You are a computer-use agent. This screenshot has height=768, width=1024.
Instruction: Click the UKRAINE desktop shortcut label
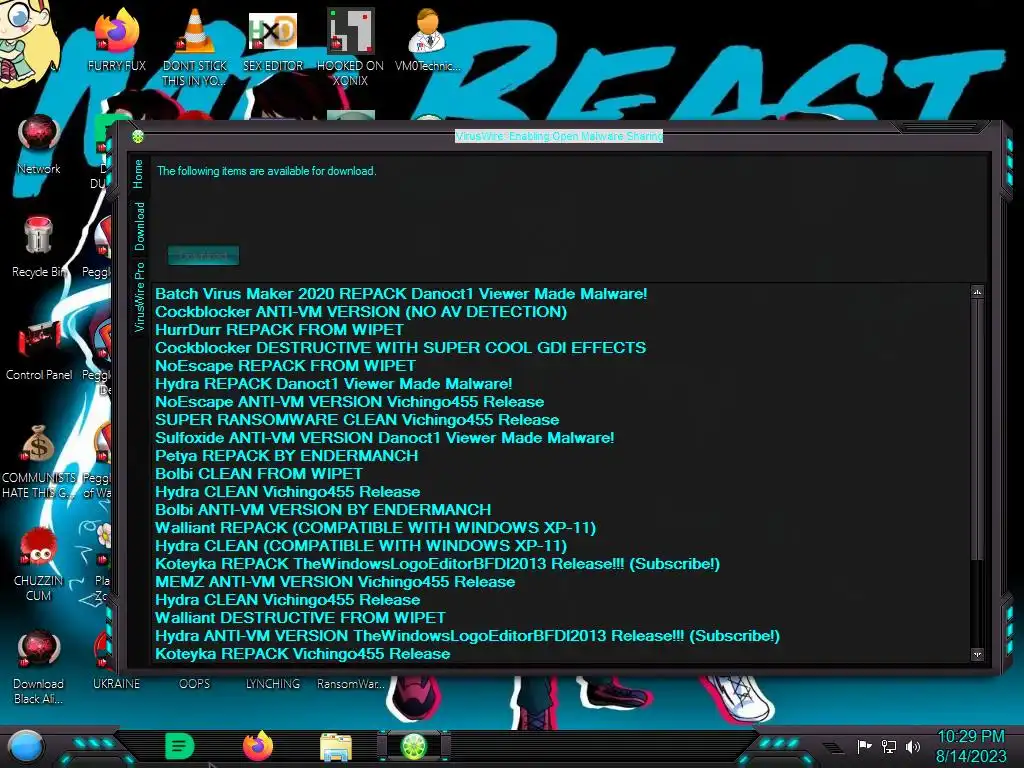tap(116, 684)
